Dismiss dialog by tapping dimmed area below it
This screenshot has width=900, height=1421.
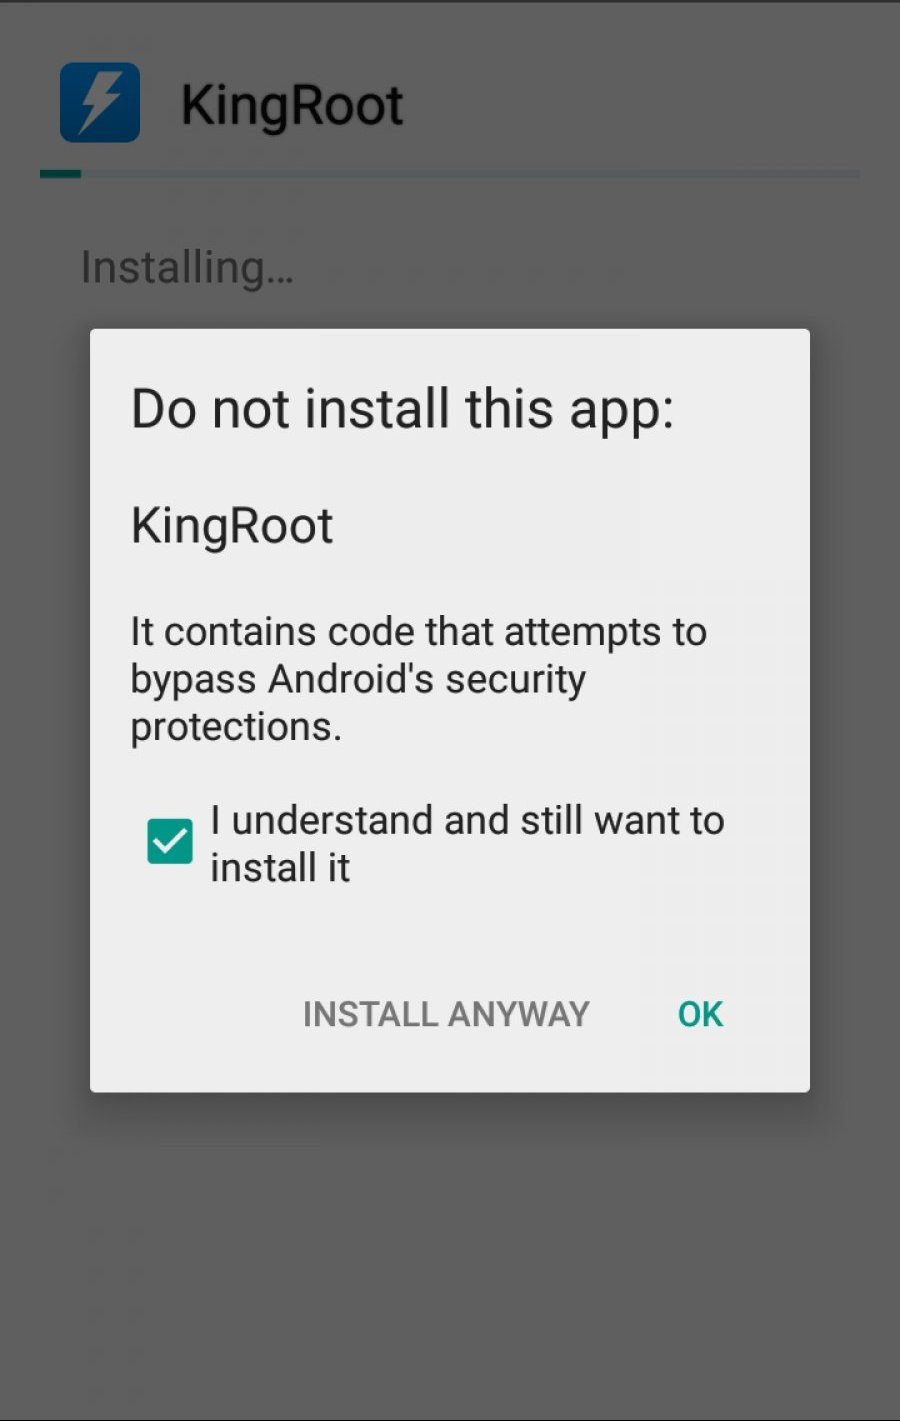450,1250
